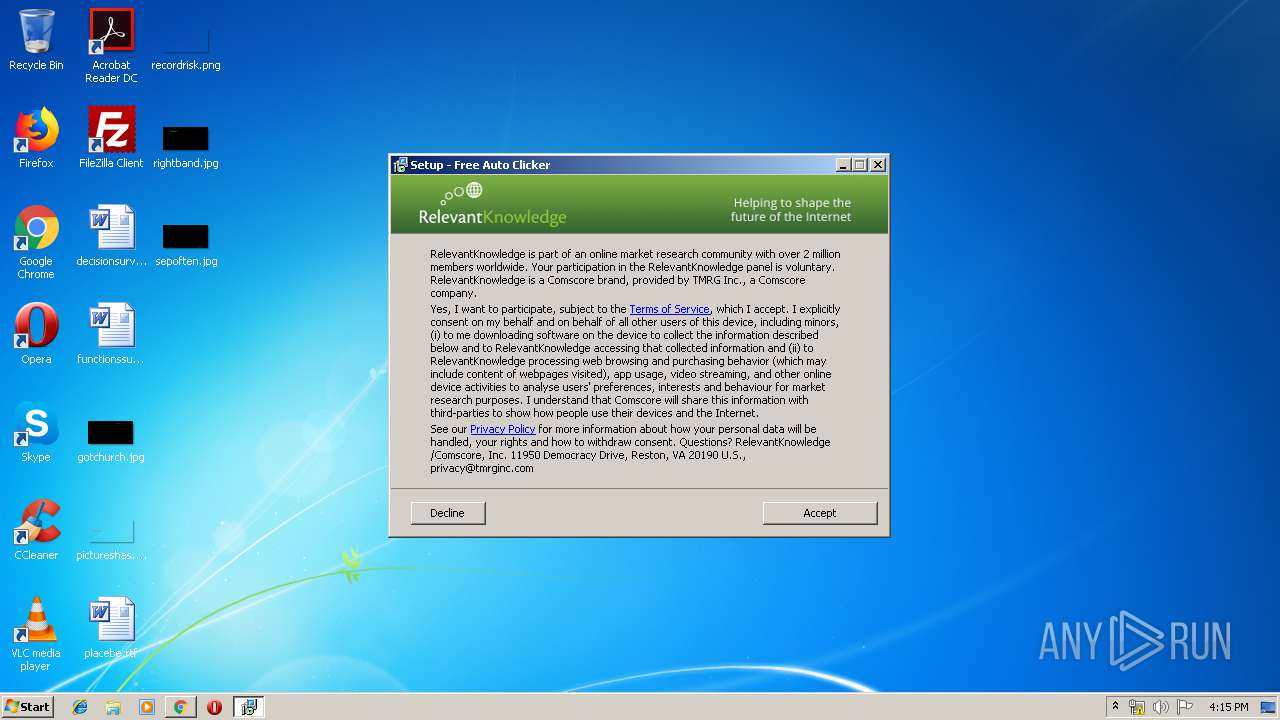
Task: Select the gotchurch.jpg file icon
Action: (x=111, y=438)
